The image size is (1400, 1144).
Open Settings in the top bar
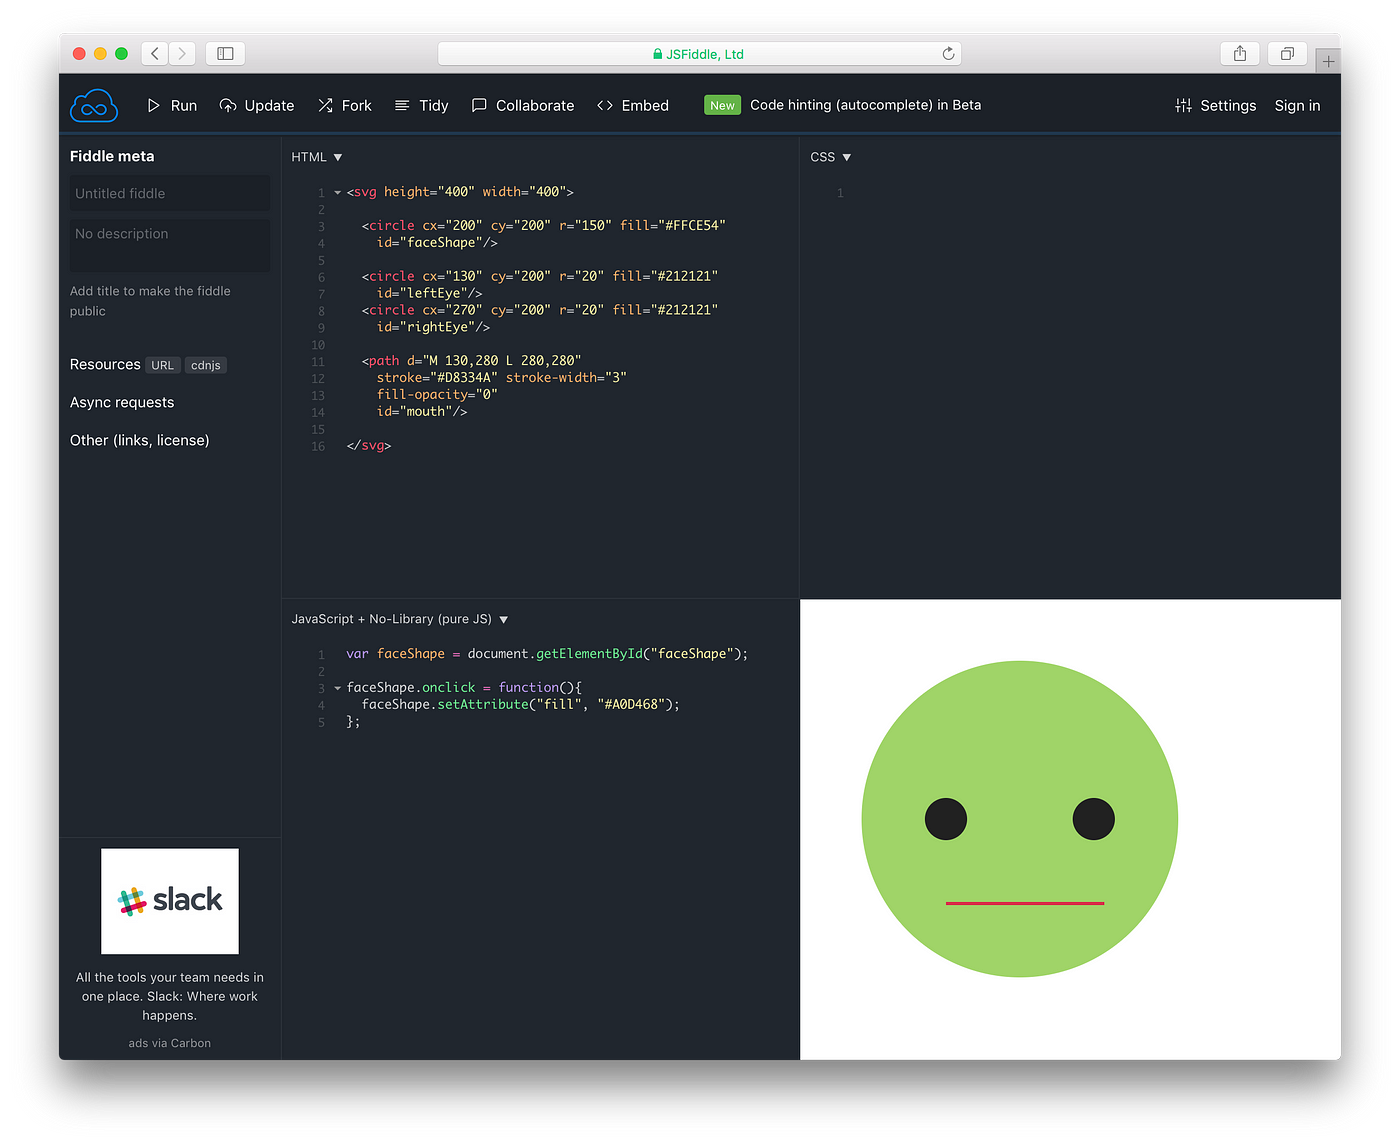(x=1216, y=105)
